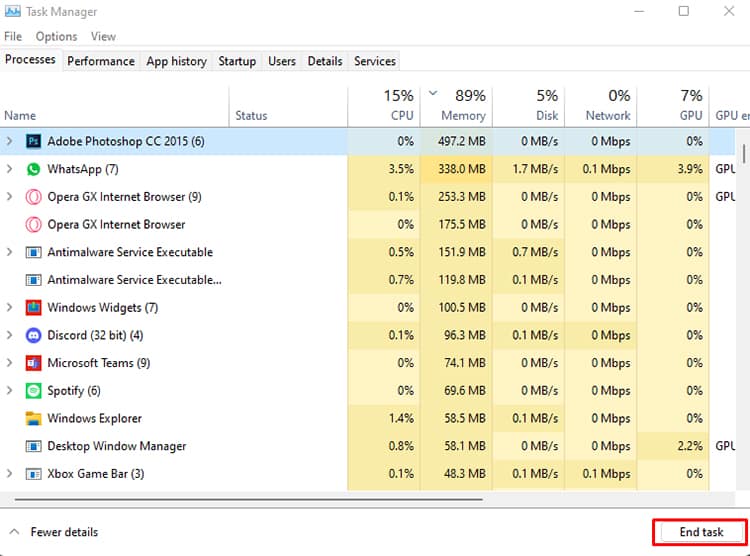
Task: Click the Discord (32 bit) icon
Action: coord(33,335)
